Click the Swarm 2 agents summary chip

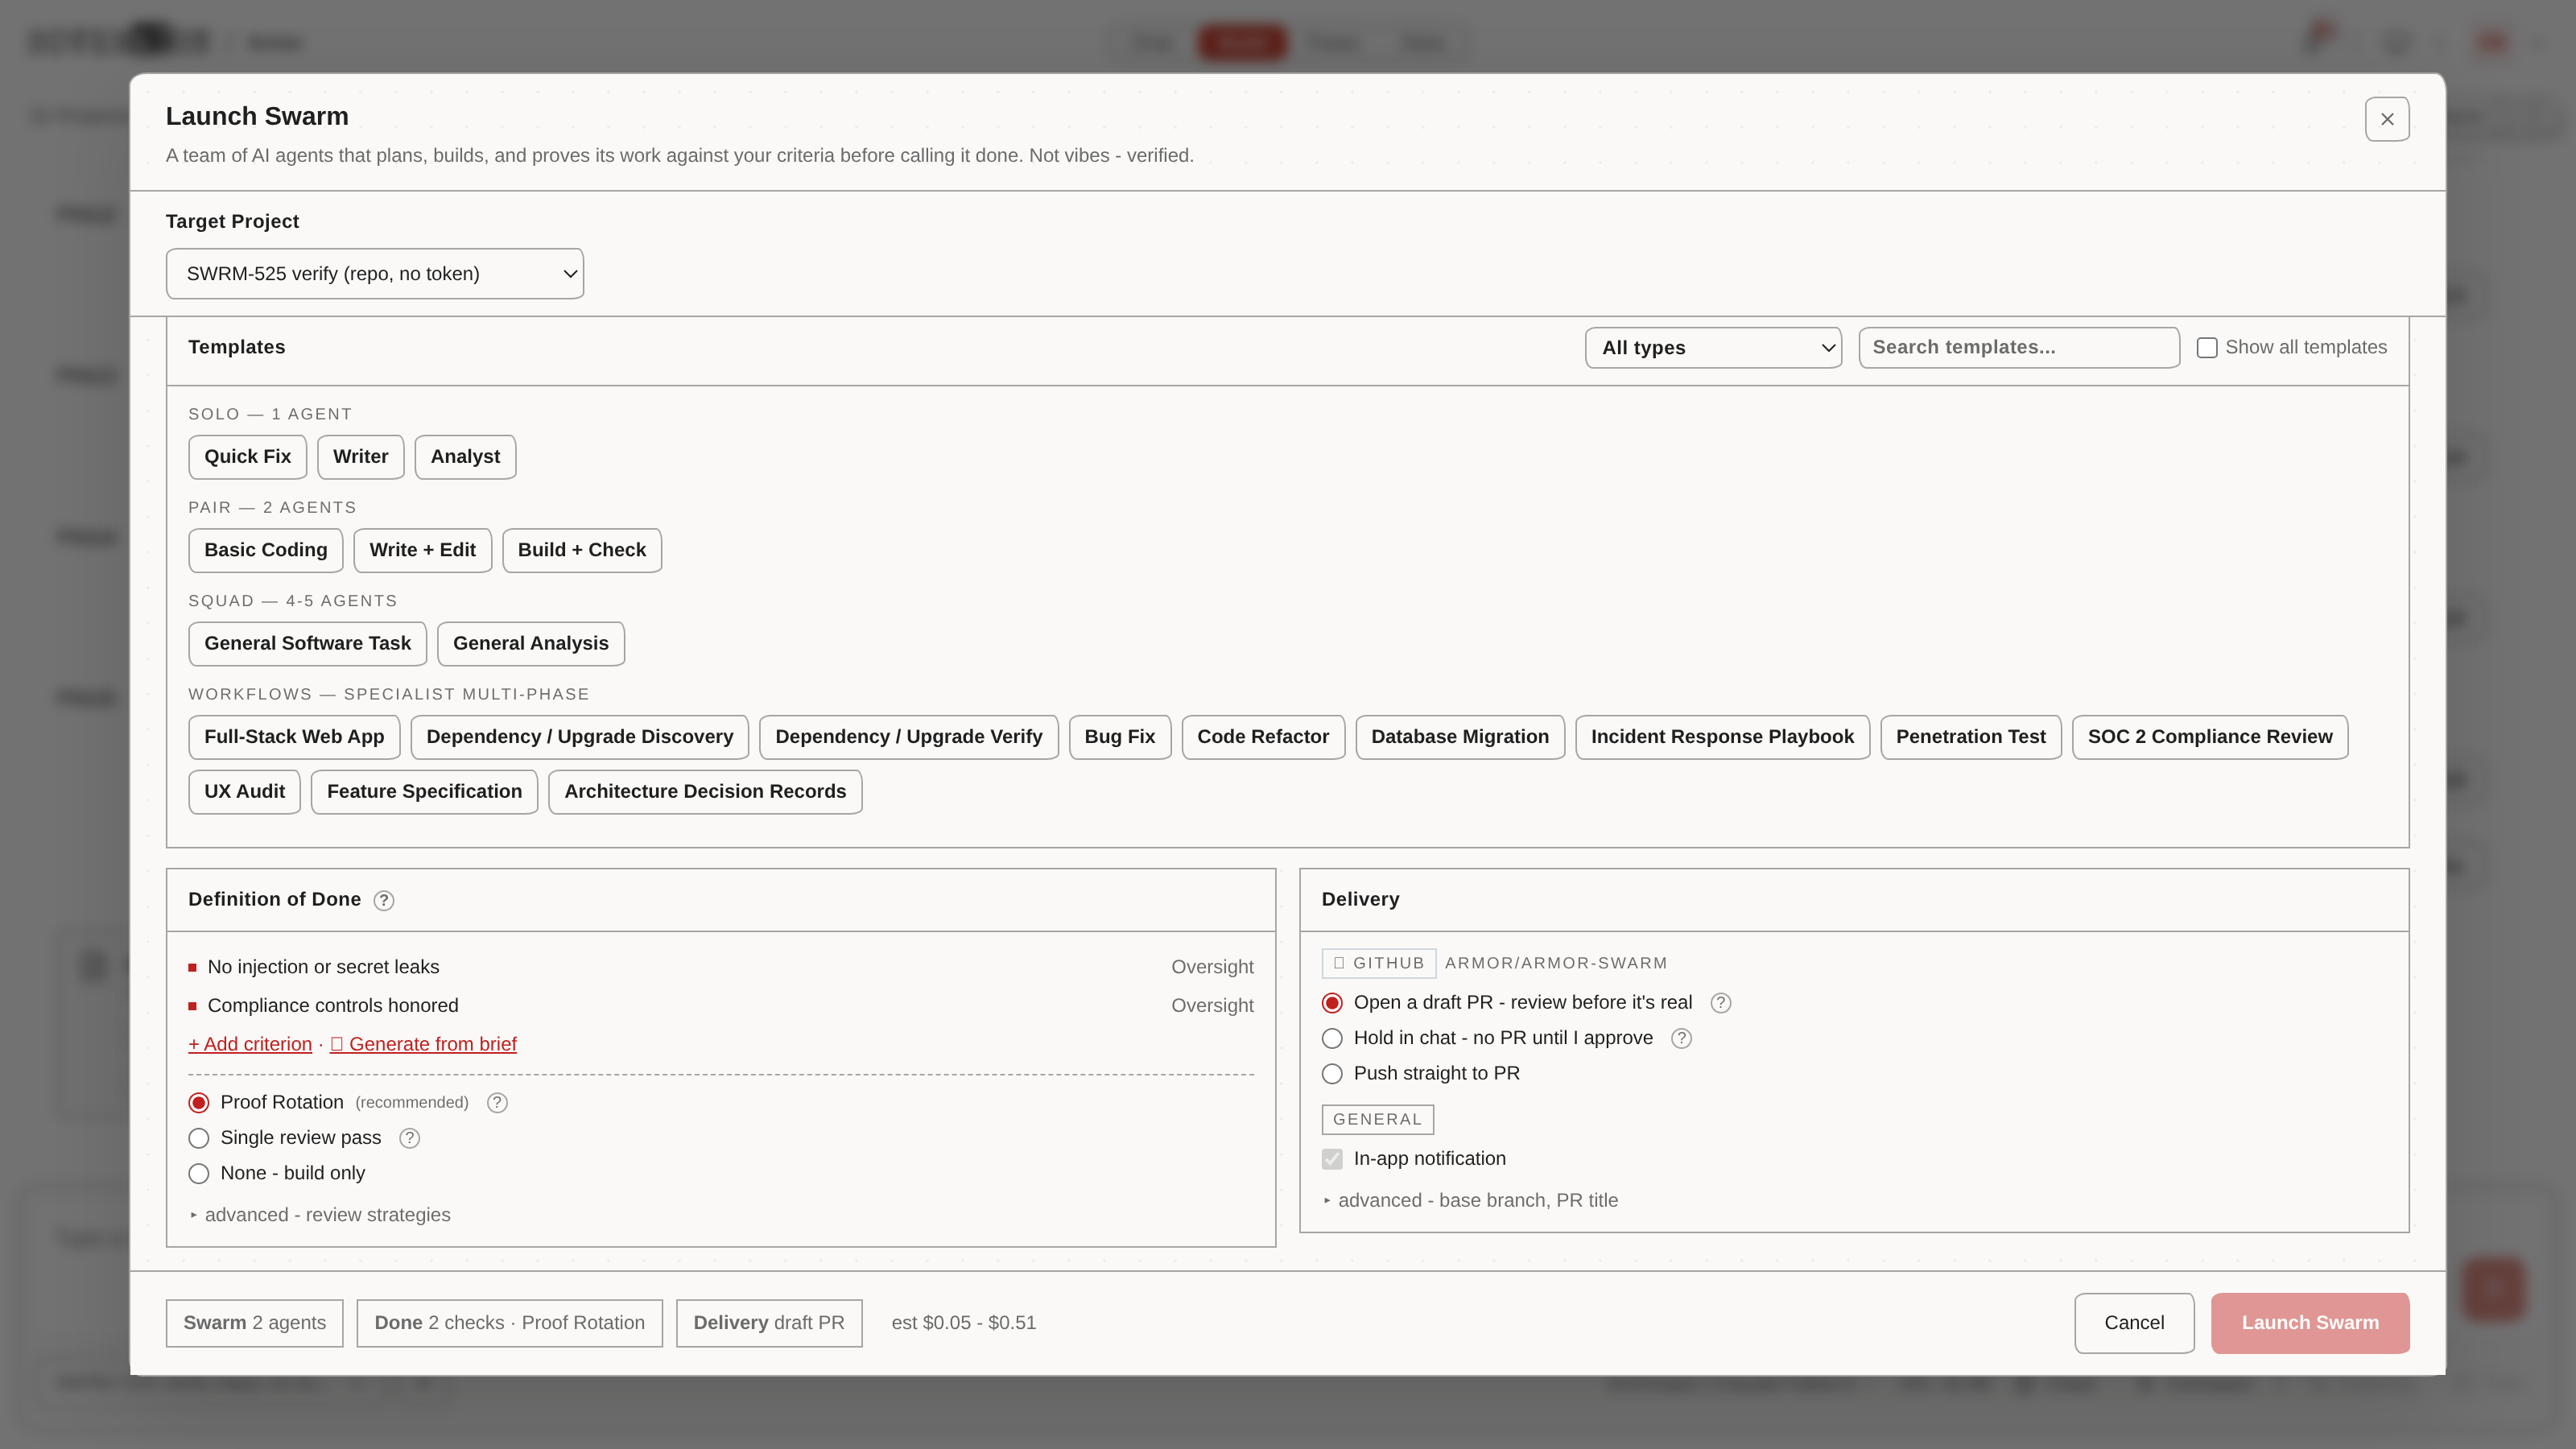pos(254,1323)
